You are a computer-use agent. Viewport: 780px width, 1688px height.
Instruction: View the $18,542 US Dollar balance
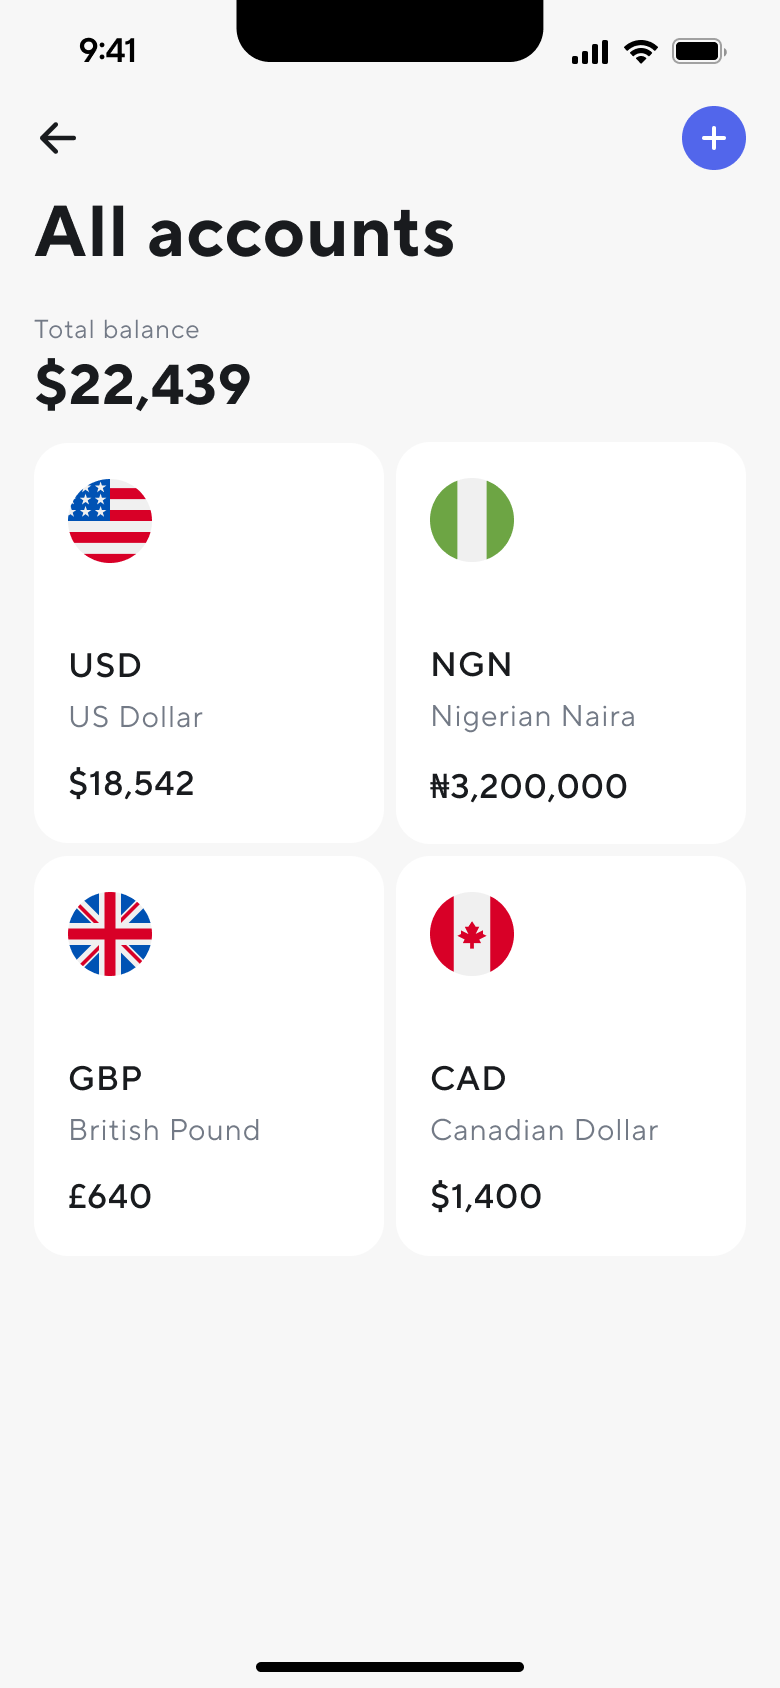click(x=132, y=783)
